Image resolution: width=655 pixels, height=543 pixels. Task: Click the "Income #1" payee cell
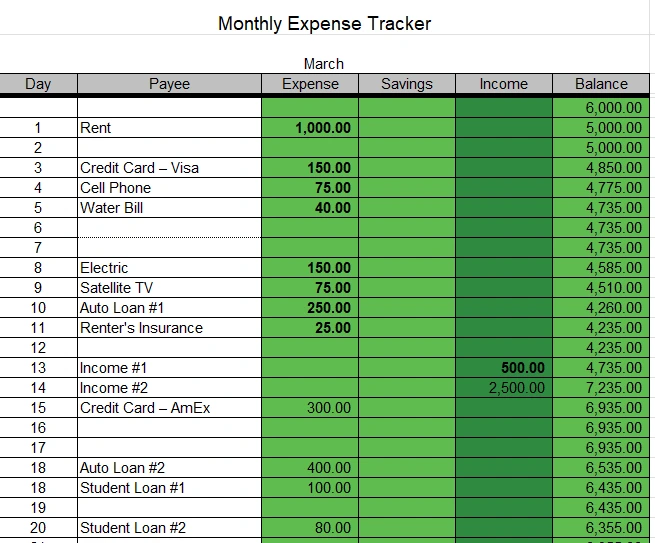coord(170,368)
